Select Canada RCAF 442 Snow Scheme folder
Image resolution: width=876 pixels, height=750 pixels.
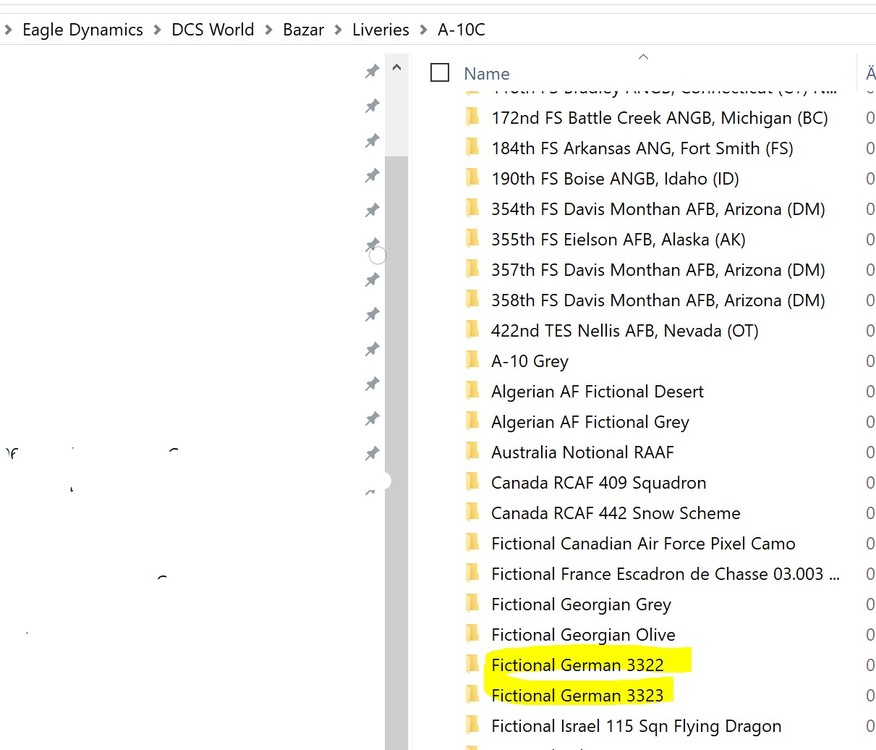tap(616, 513)
